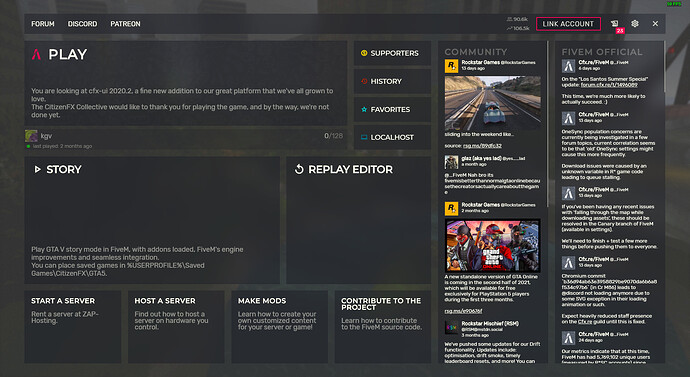Open the History server list

coord(392,81)
